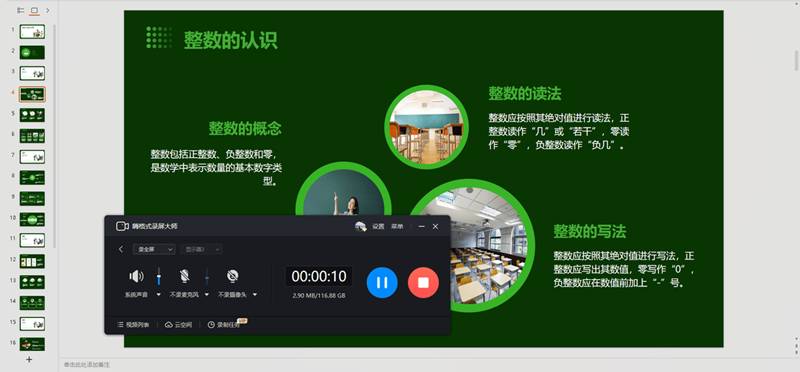Collapse slide panel with the chevron arrow
Viewport: 800px width, 372px height.
click(x=47, y=10)
